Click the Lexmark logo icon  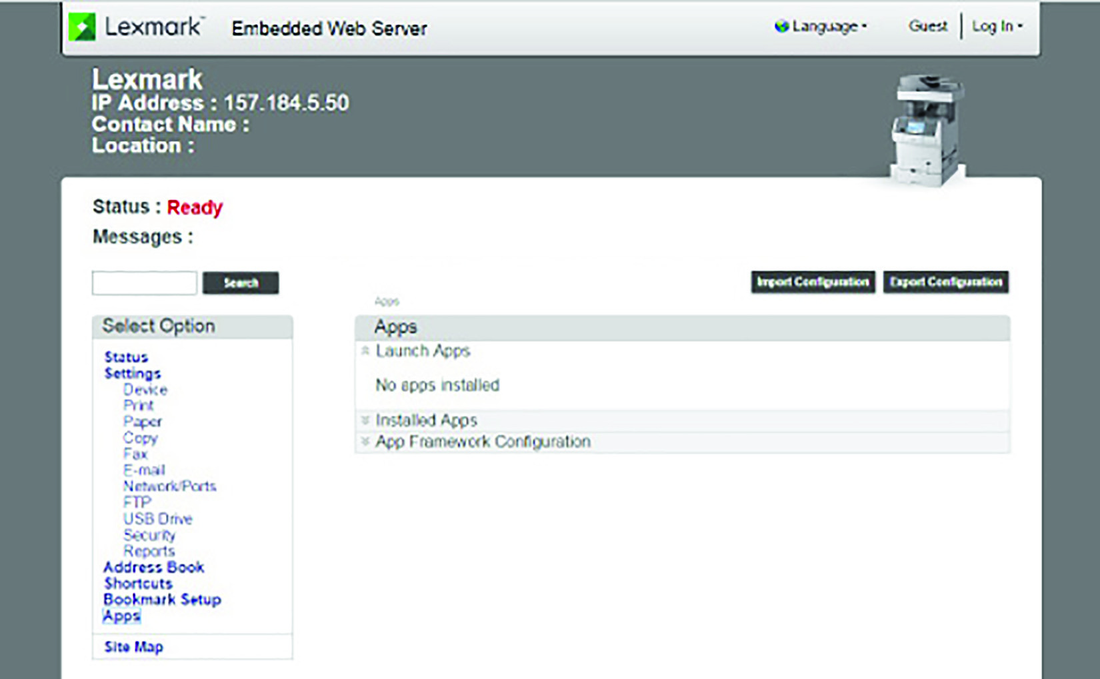(x=81, y=27)
